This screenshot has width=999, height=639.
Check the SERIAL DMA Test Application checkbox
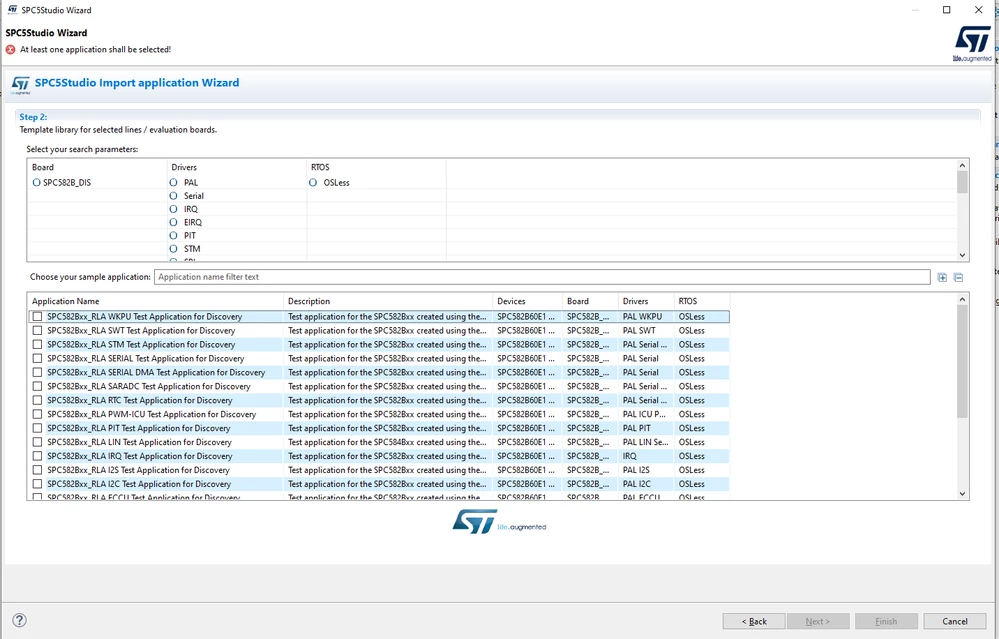(x=38, y=373)
